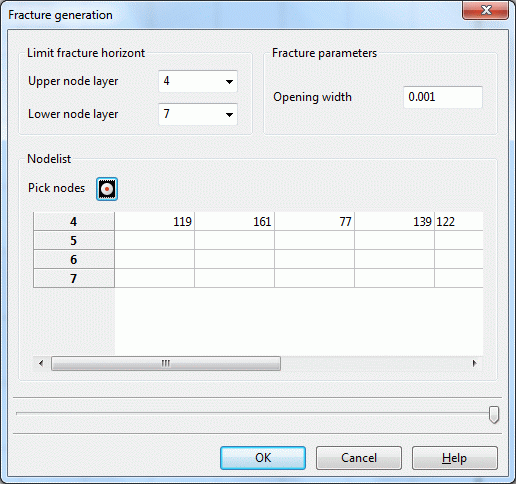Screen dimensions: 516x484
Task: Select row header 7 in nodelist
Action: 74,278
